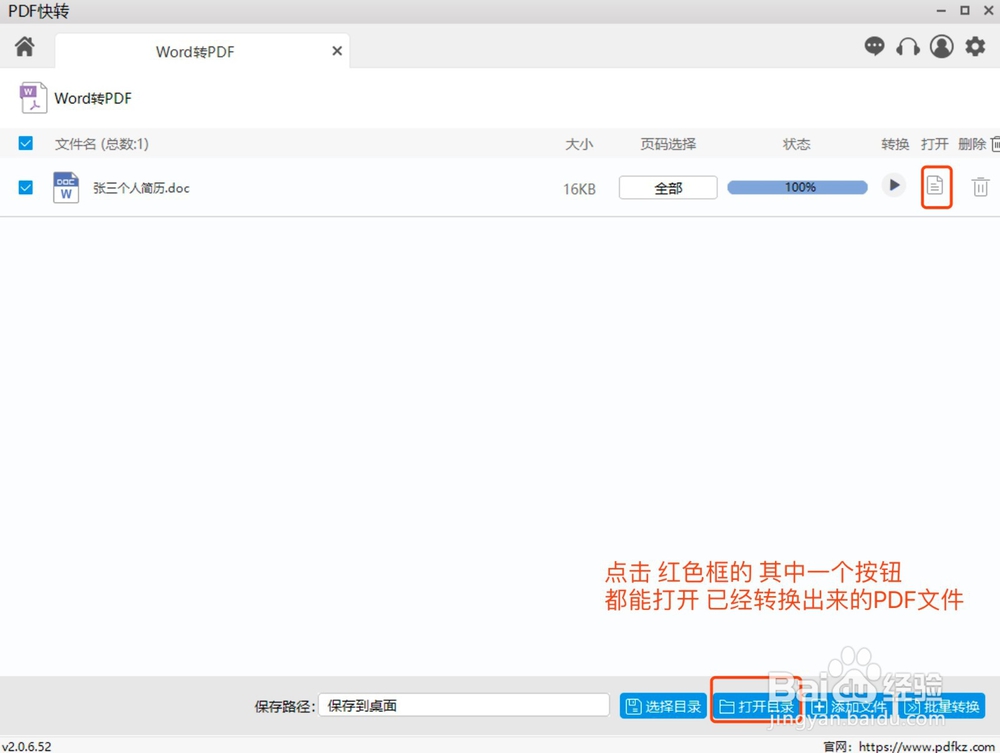Open the settings gear icon

(974, 46)
